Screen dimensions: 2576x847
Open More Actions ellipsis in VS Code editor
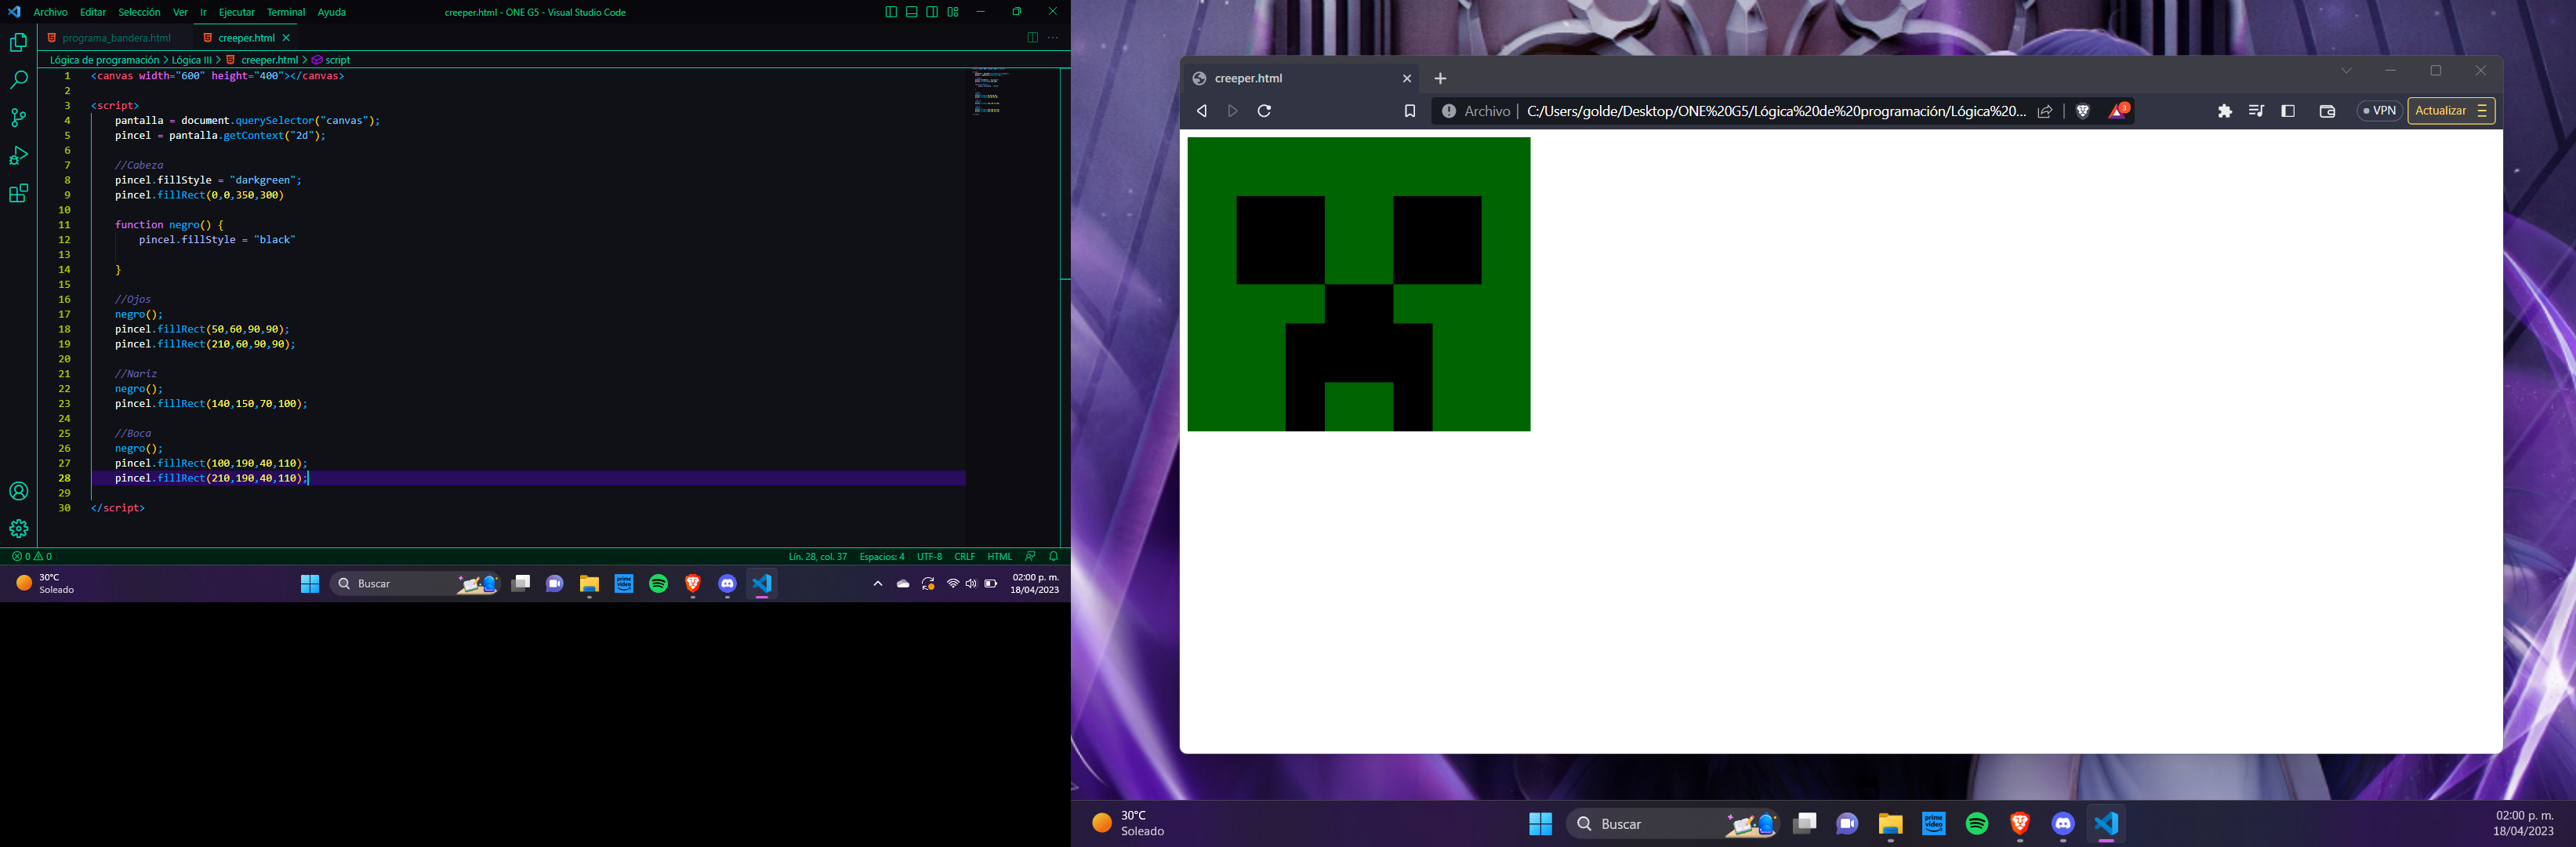tap(1052, 38)
